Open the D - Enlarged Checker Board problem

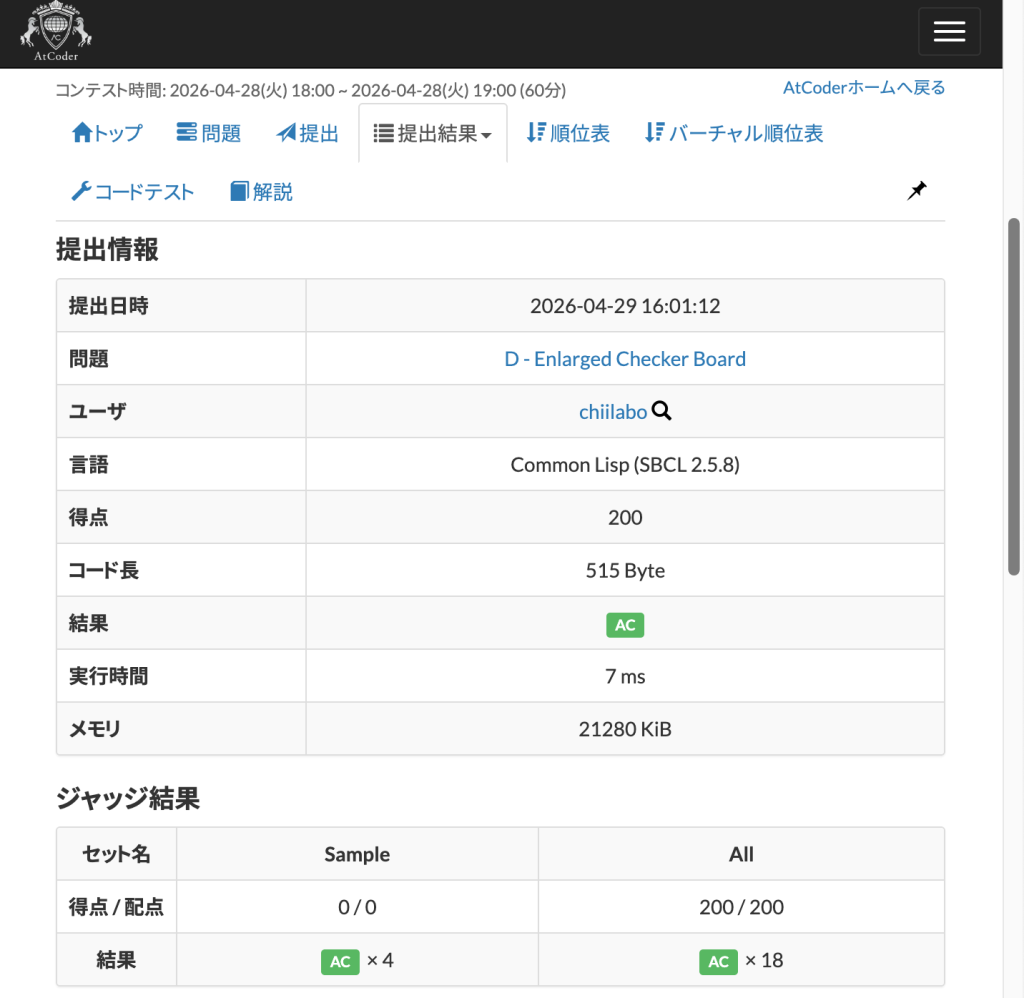625,359
